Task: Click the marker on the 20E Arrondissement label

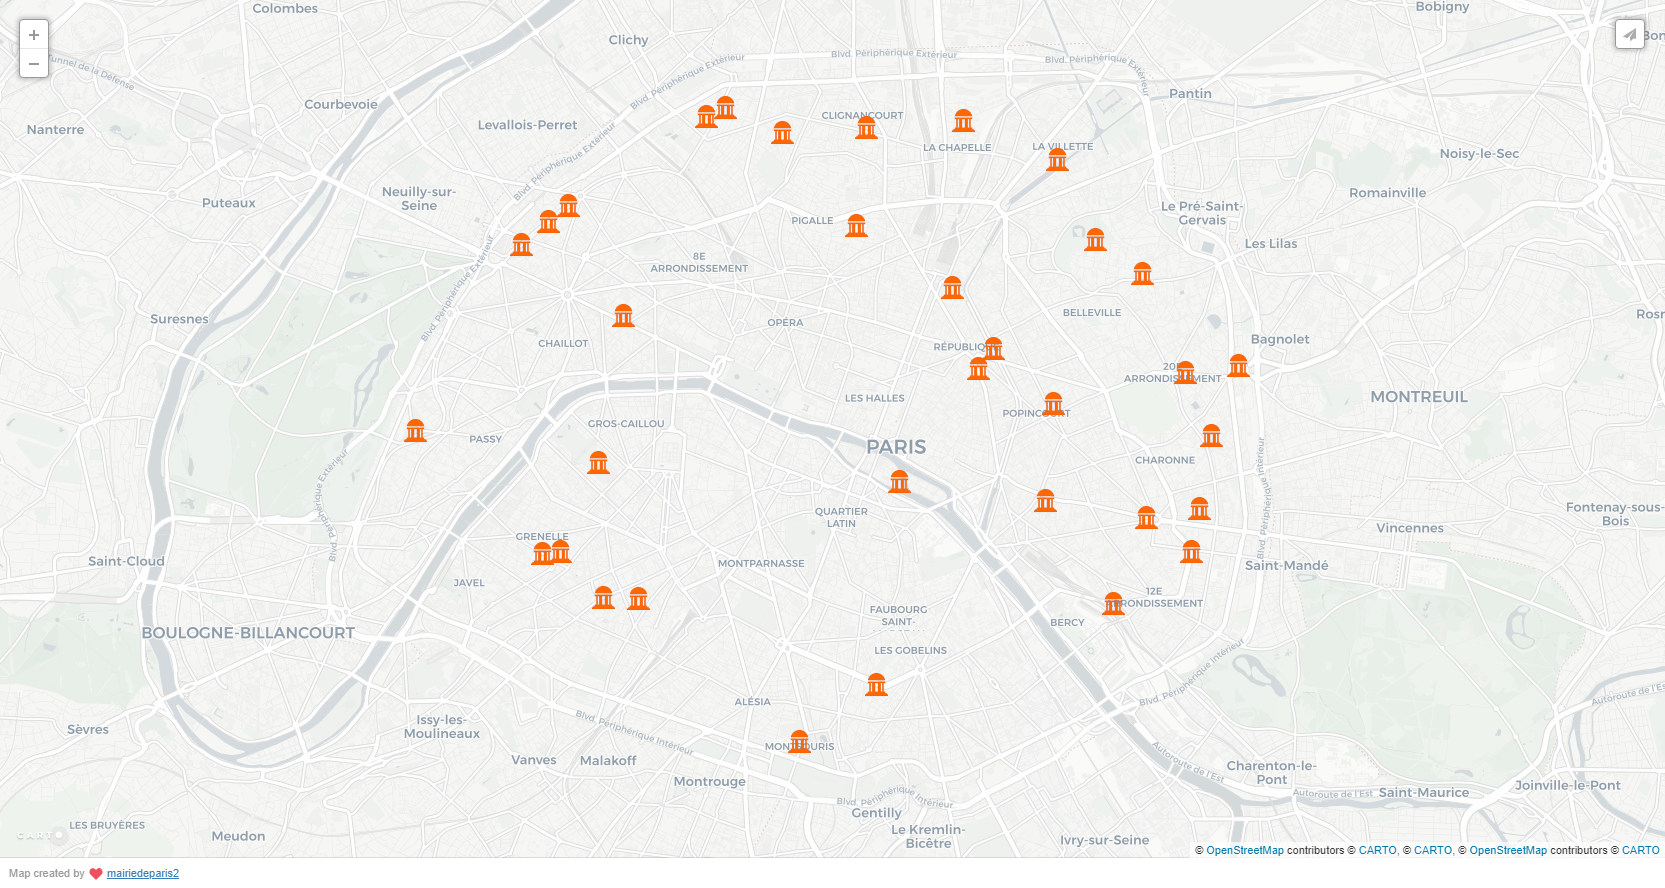Action: point(1186,372)
